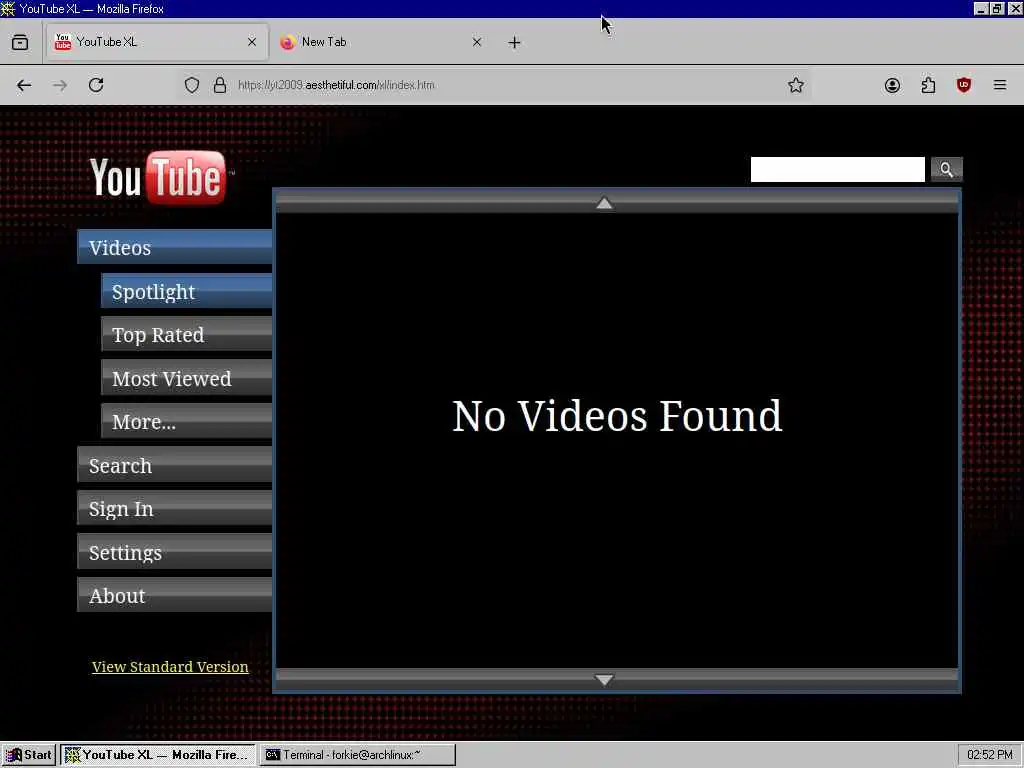Open a new tab with the plus icon
Viewport: 1024px width, 768px height.
pyautogui.click(x=515, y=42)
